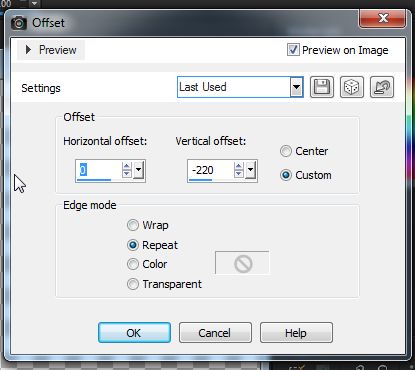Screen dimensions: 415x370
Task: Click the randomize parameters dice icon
Action: (x=352, y=87)
